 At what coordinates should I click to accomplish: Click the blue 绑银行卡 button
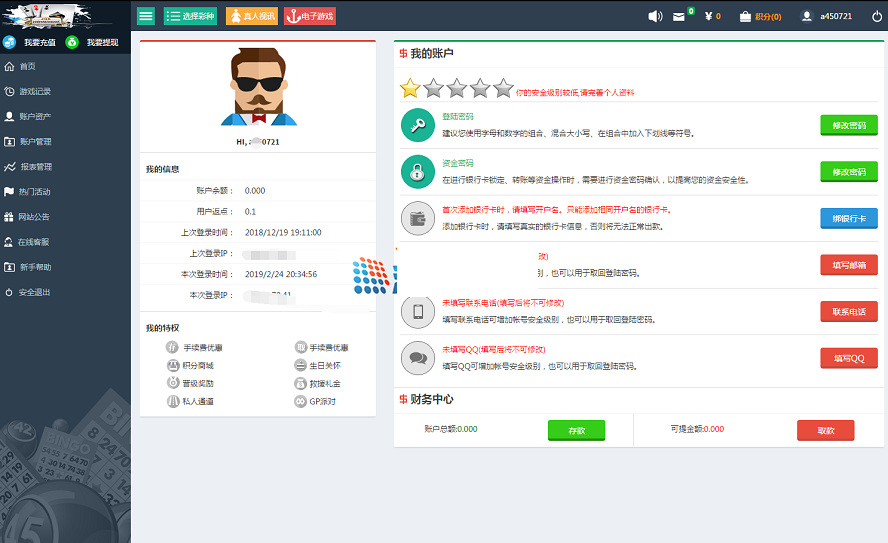pos(848,218)
